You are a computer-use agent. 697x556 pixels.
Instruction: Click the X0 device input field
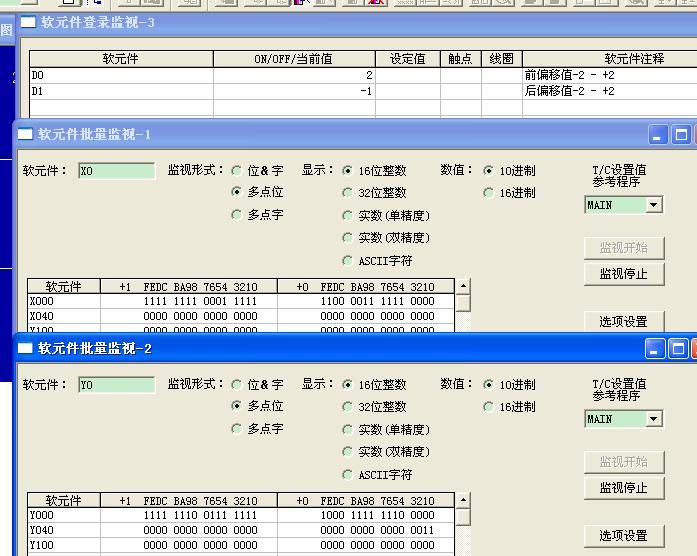click(x=116, y=171)
